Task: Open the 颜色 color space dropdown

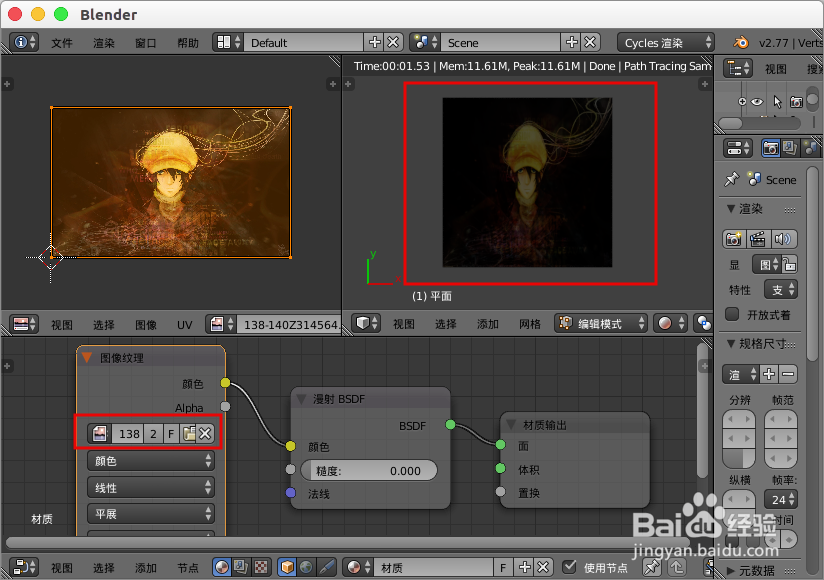Action: coord(151,461)
